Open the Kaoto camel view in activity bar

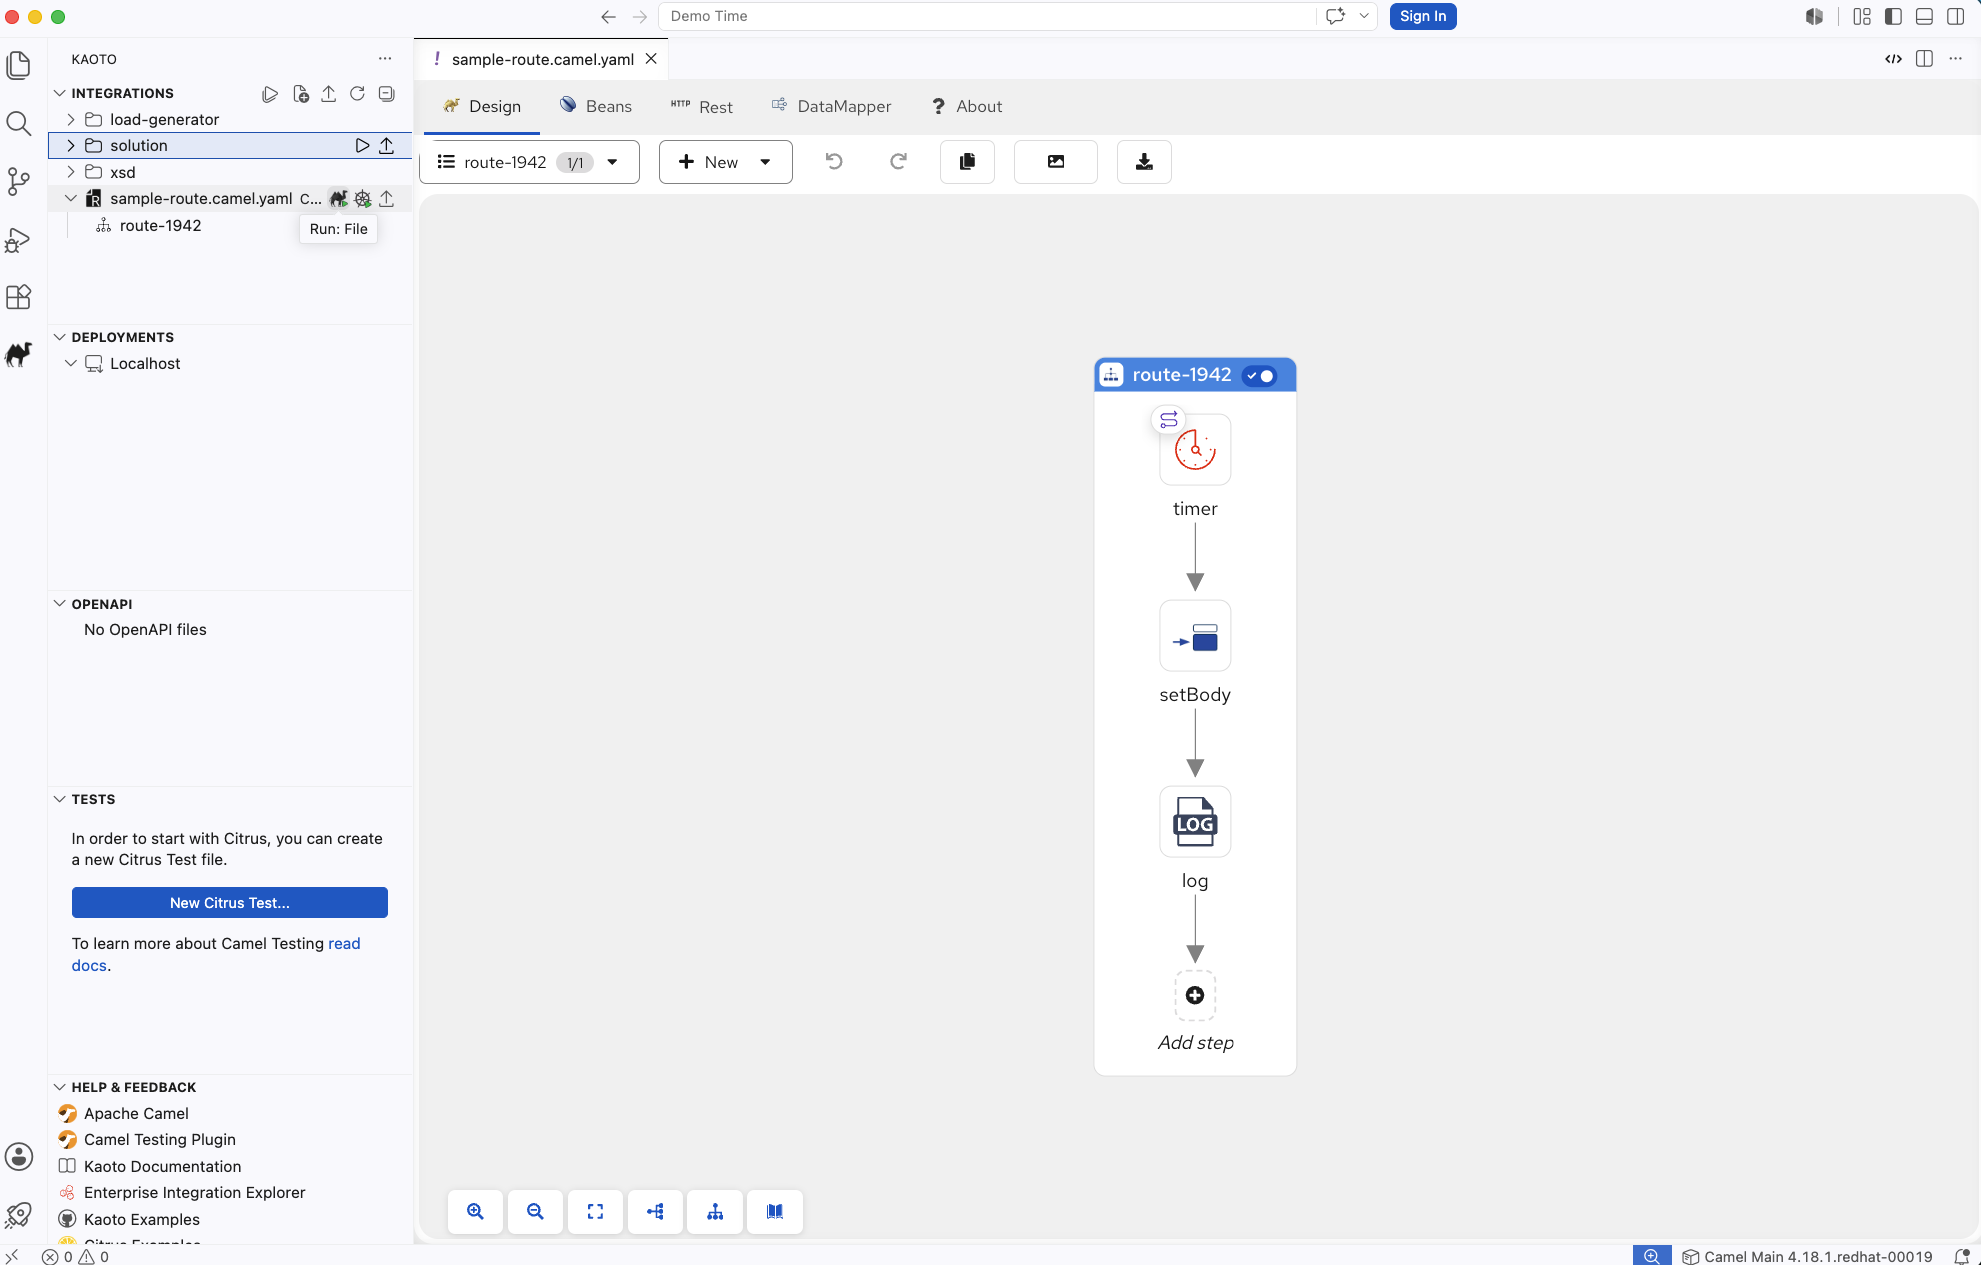[x=19, y=355]
